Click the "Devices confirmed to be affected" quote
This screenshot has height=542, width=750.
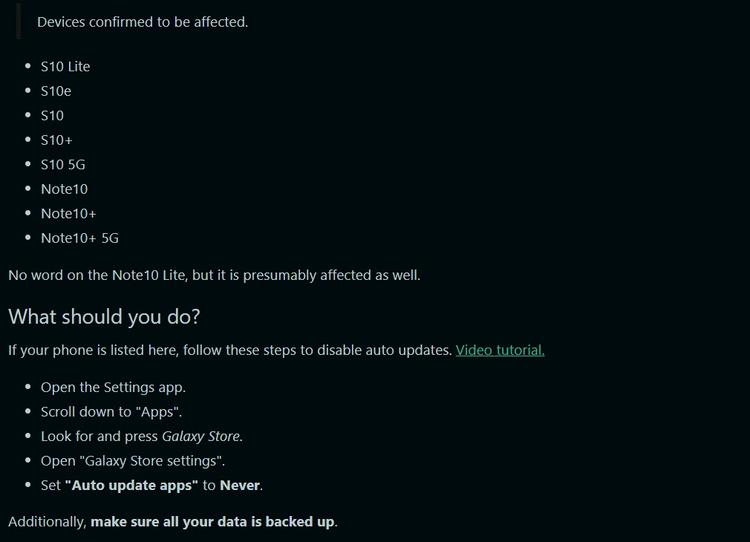(142, 21)
